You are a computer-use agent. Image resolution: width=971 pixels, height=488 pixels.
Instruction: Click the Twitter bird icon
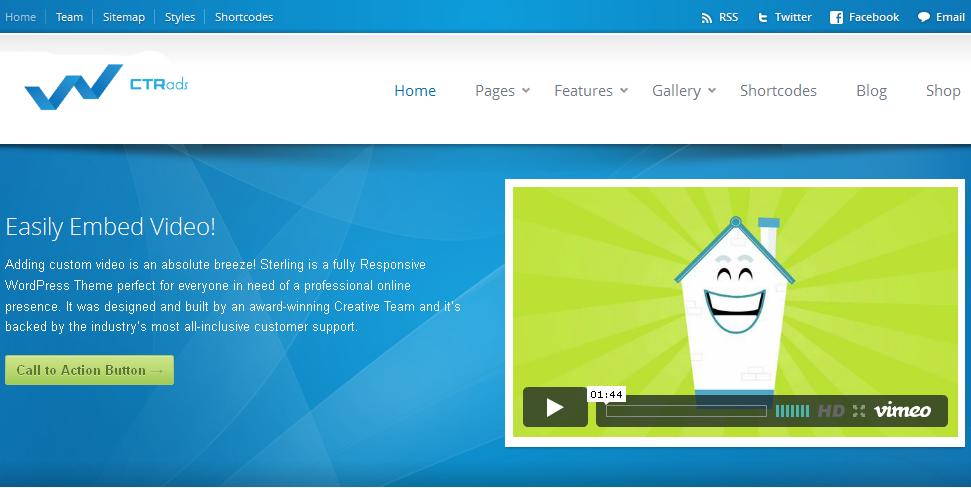click(x=762, y=18)
